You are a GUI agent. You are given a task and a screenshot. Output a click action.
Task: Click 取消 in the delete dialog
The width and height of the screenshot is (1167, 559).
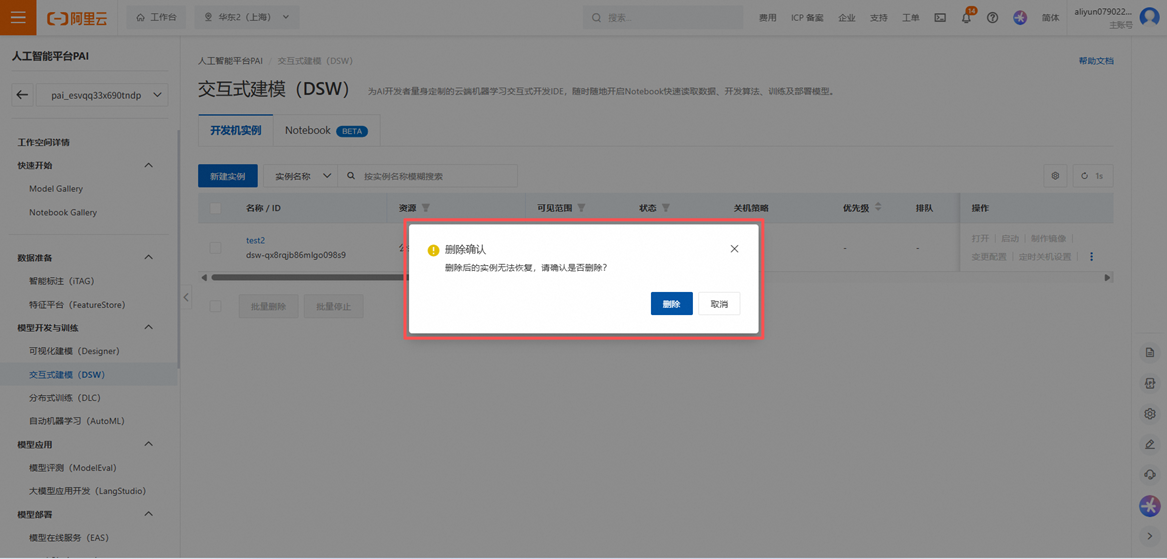point(719,304)
